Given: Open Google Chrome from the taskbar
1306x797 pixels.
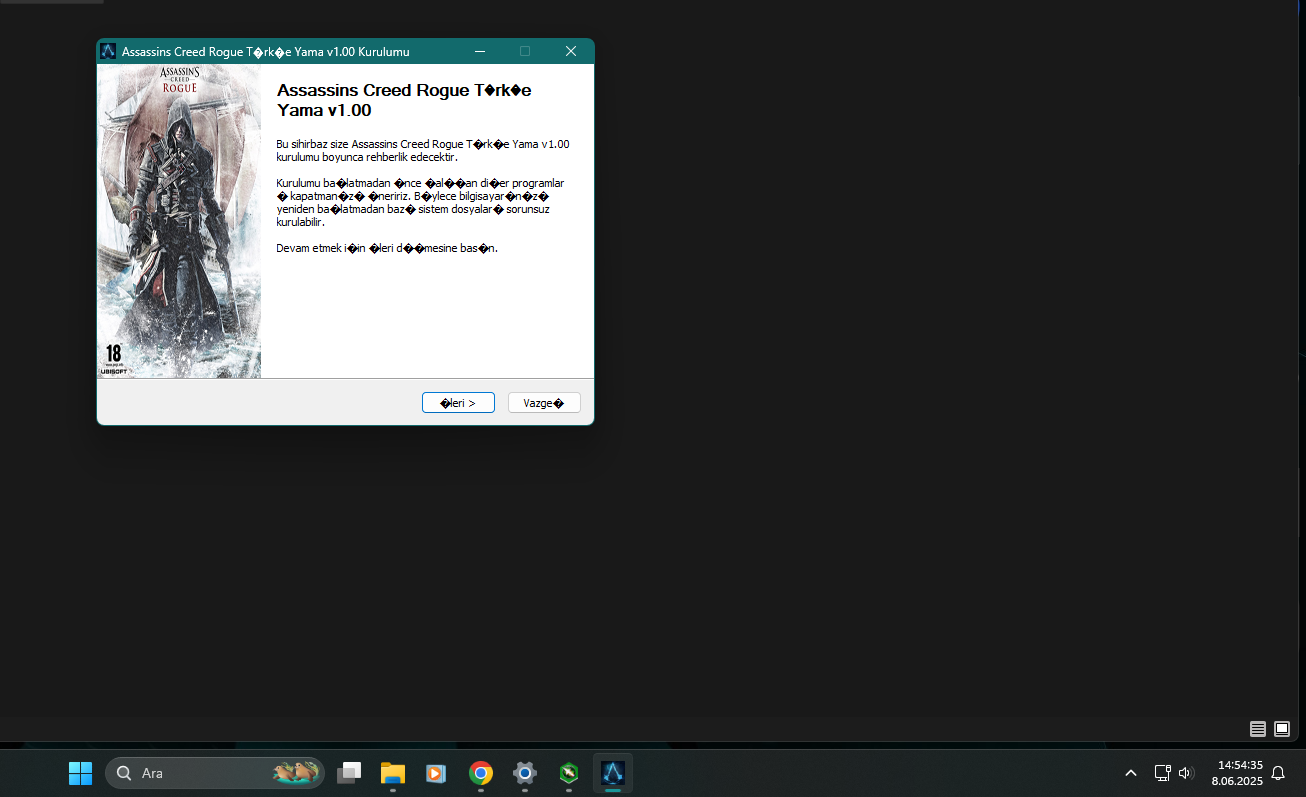Looking at the screenshot, I should click(481, 773).
